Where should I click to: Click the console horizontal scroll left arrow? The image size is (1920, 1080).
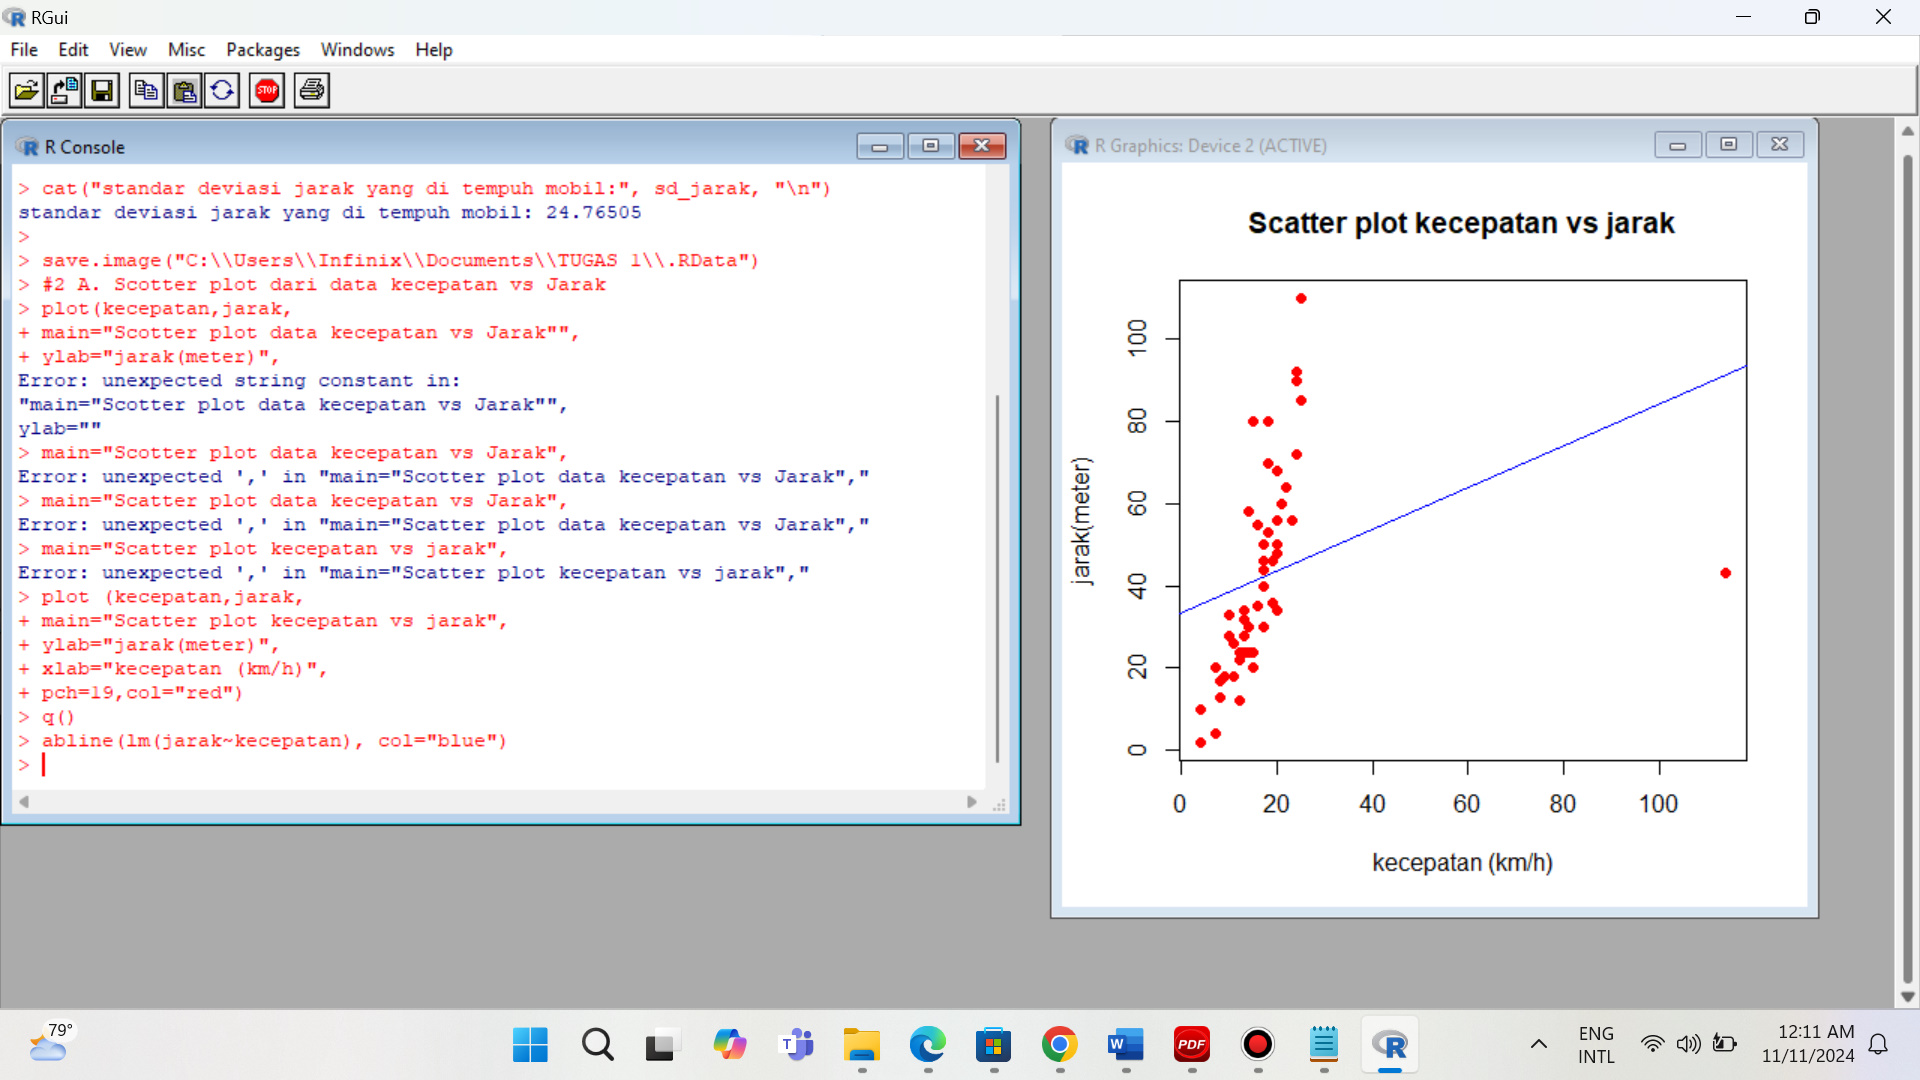(24, 802)
